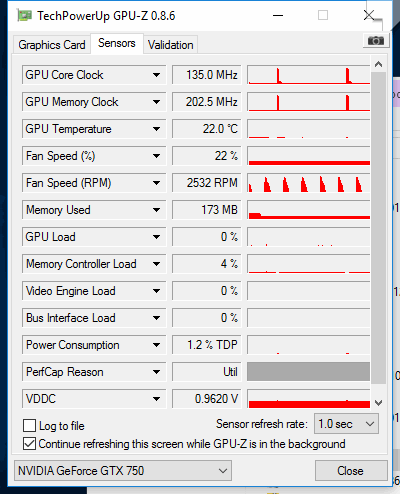Click the vertical scrollbar thumb
Screen dimensions: 400x494
(378, 228)
